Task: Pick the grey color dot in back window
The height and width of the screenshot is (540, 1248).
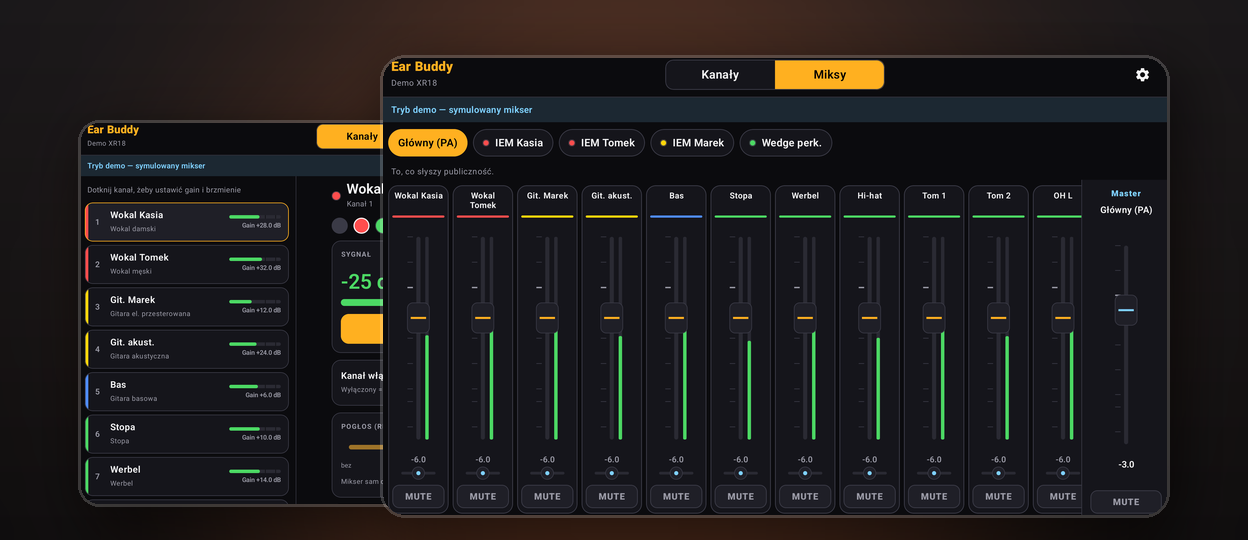Action: click(340, 226)
